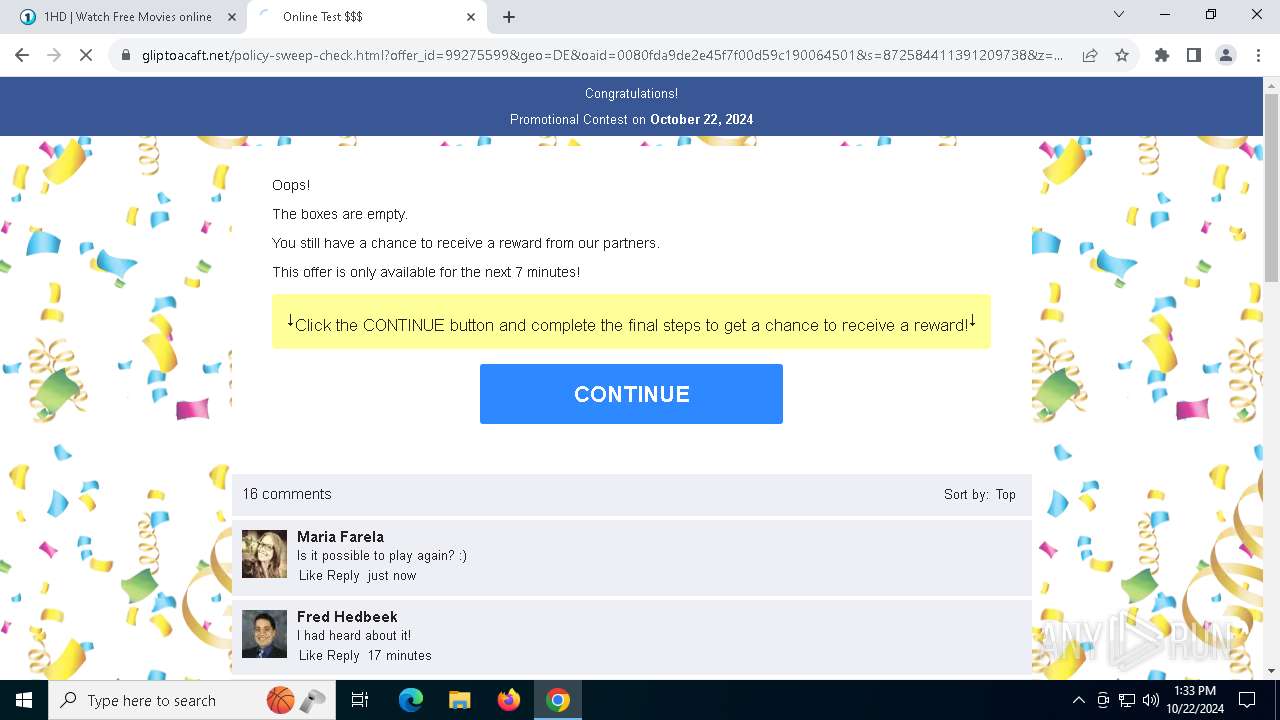The image size is (1280, 720).
Task: Click the address bar URL
Action: (x=602, y=56)
